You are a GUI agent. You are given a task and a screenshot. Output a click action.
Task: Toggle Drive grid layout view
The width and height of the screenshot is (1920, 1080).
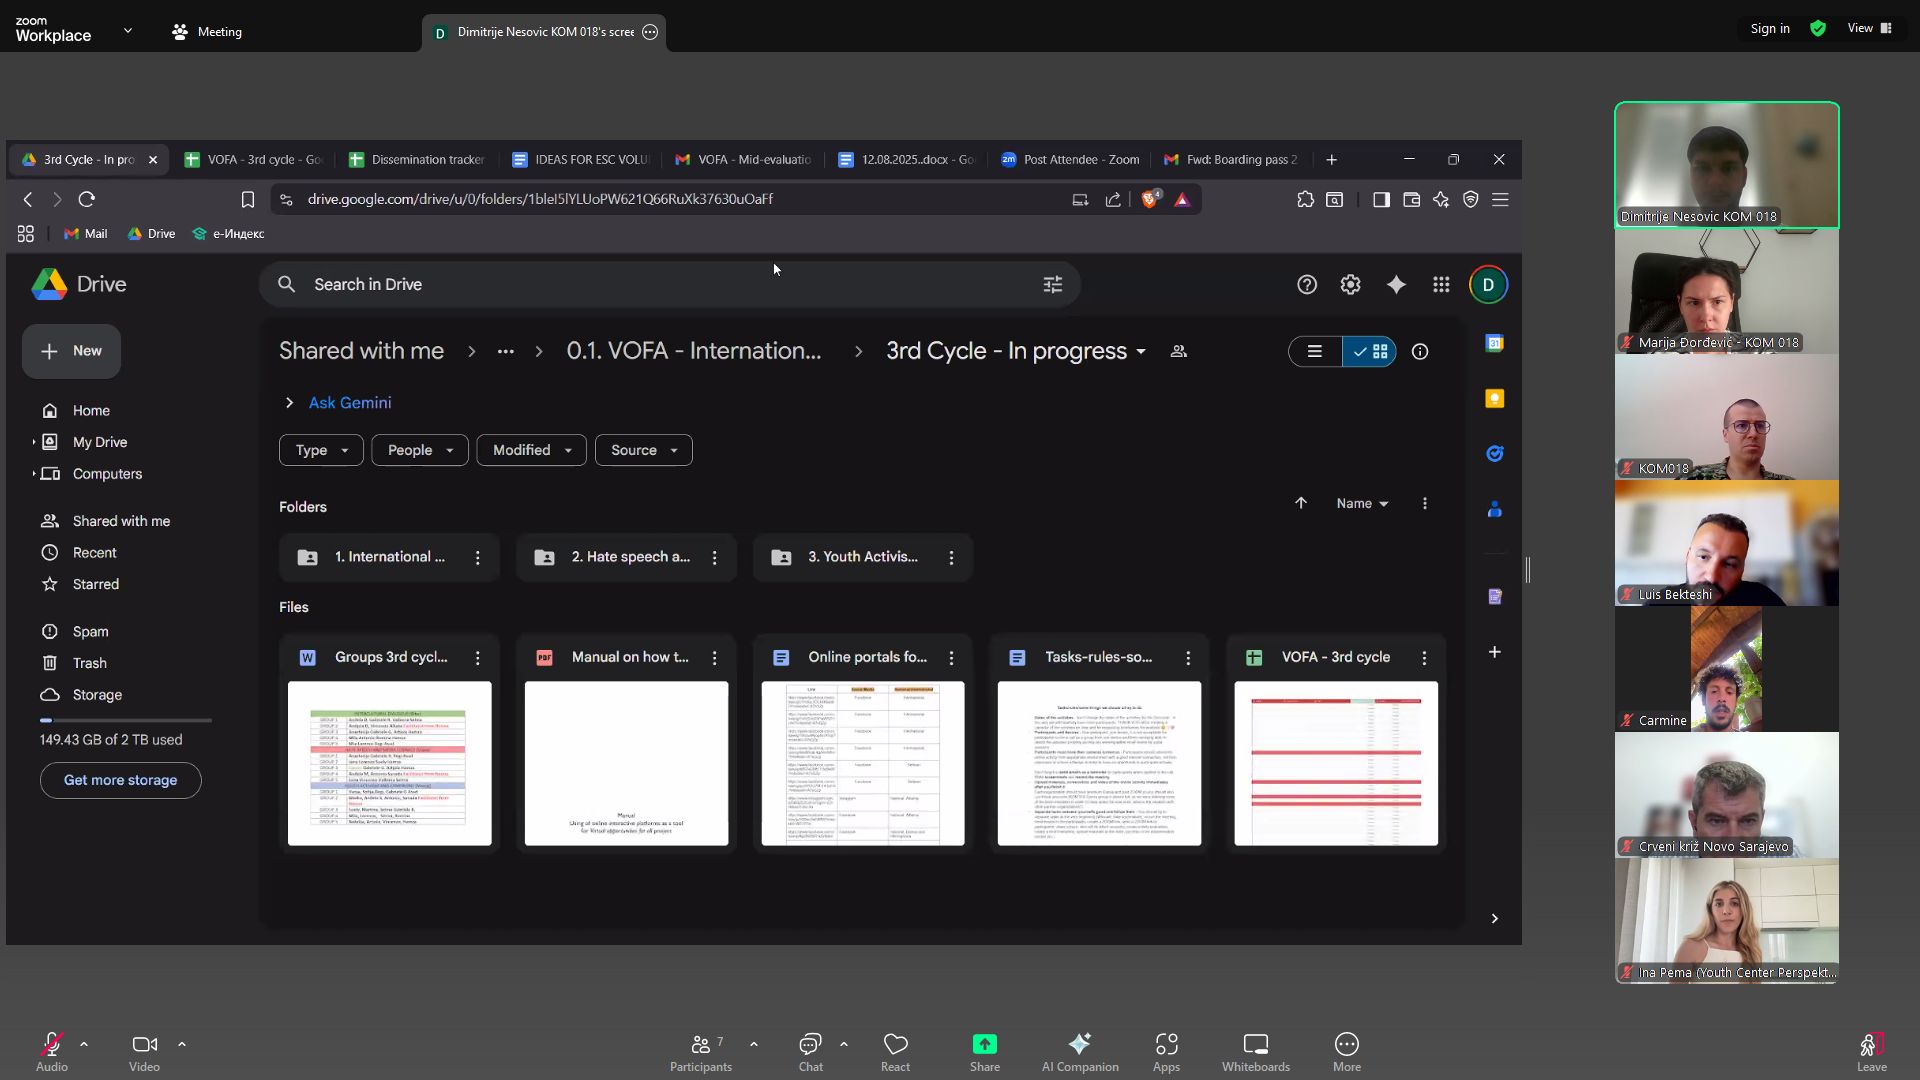[x=1370, y=352]
